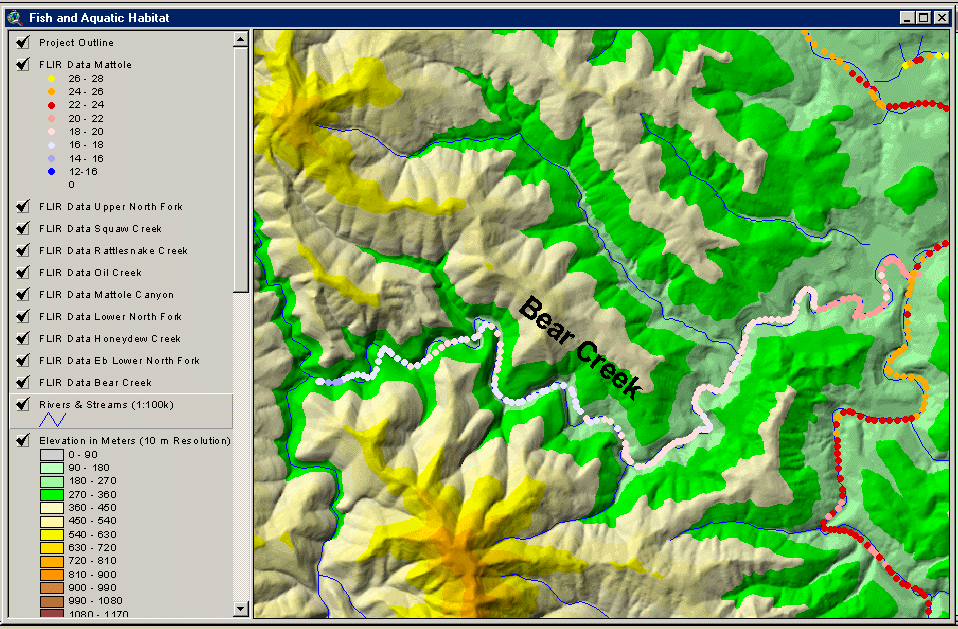Click the blue 12-16 legend dot

52,172
